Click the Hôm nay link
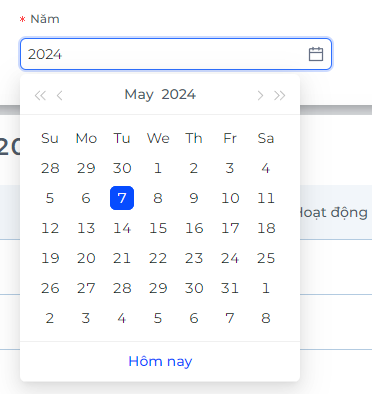Viewport: 372px width, 394px height. pos(160,361)
